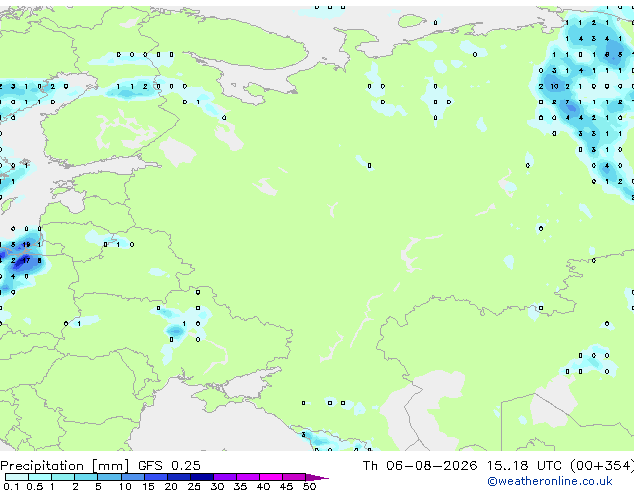Click the '17' precipitation value on map

26,260
